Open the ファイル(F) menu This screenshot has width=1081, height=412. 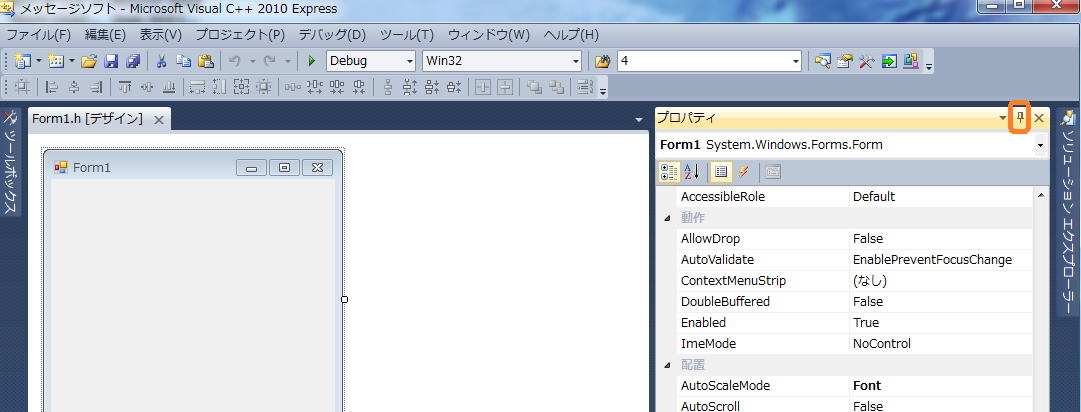39,34
